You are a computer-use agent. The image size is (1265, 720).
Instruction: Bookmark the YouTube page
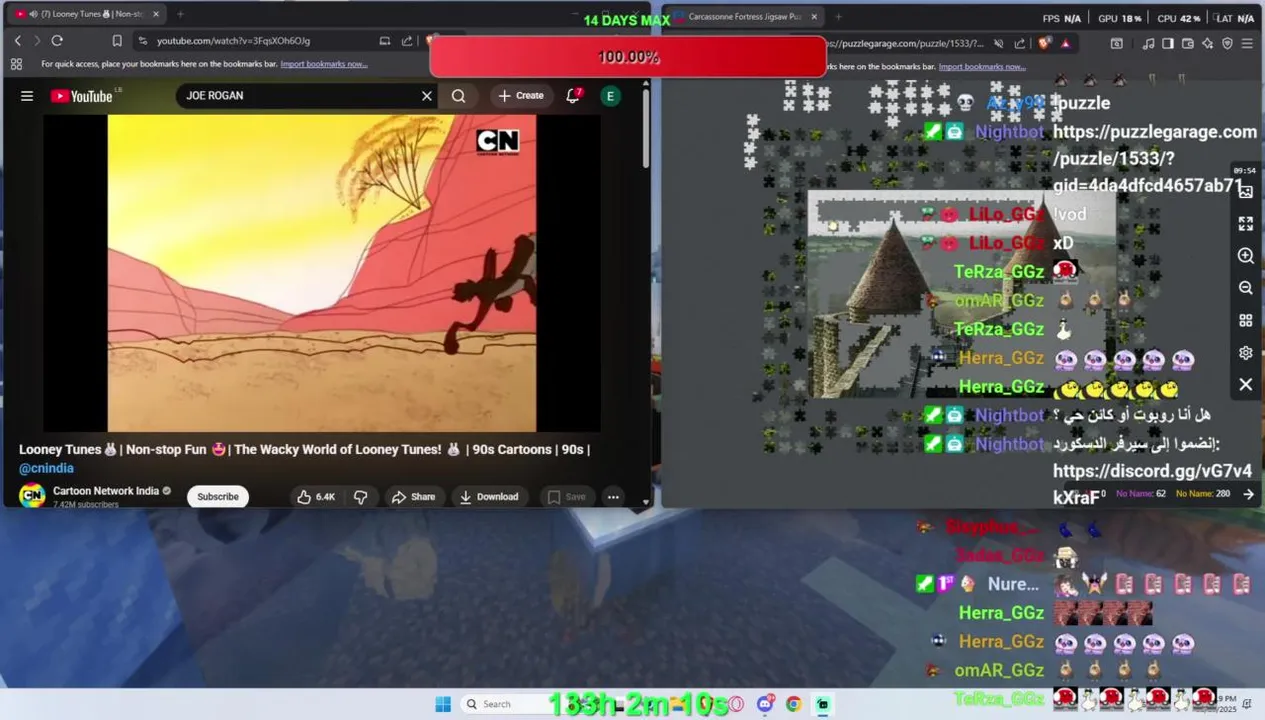click(117, 41)
